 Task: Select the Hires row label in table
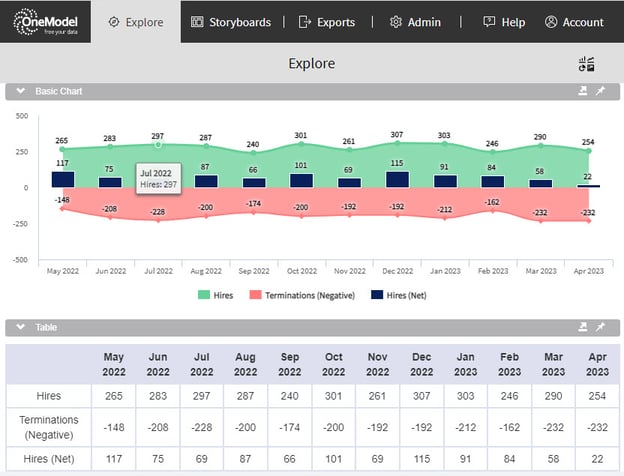click(49, 396)
